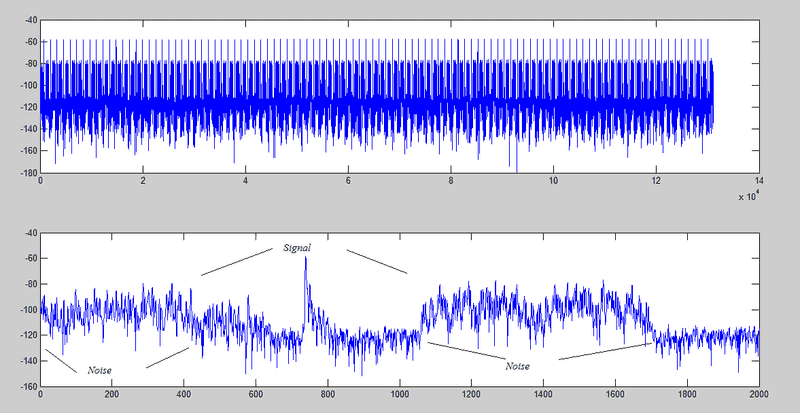Select the left "Noise" annotation text
This screenshot has height=413, width=800.
coord(99,370)
